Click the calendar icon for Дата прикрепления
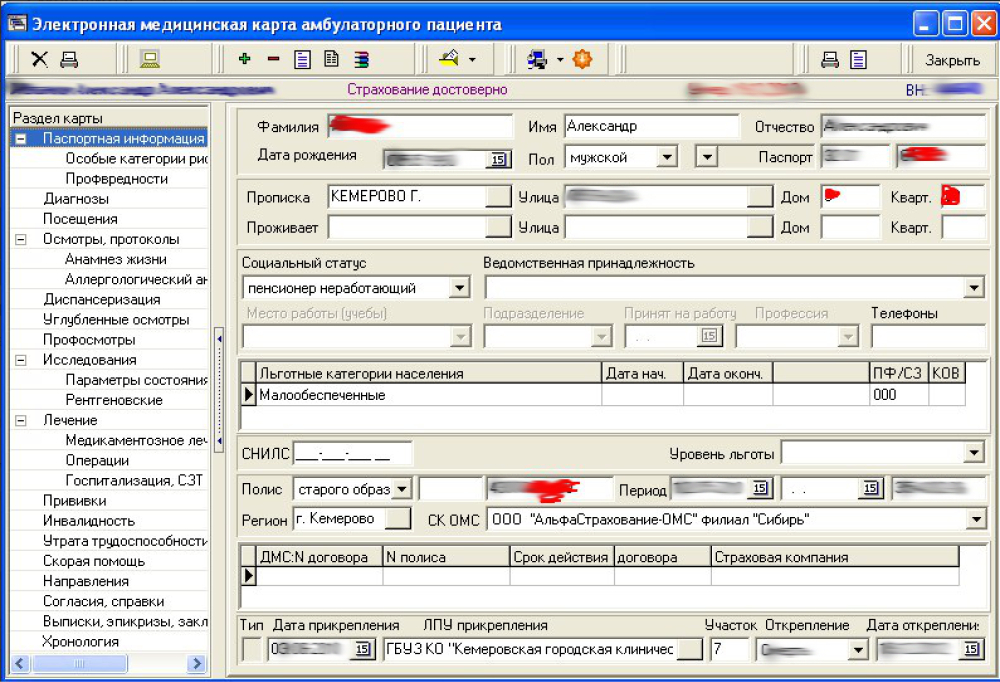1000x682 pixels. tap(362, 650)
